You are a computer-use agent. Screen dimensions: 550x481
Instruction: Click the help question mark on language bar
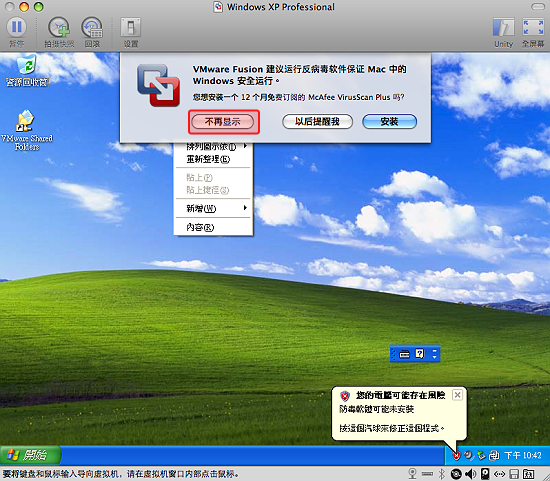(x=420, y=354)
